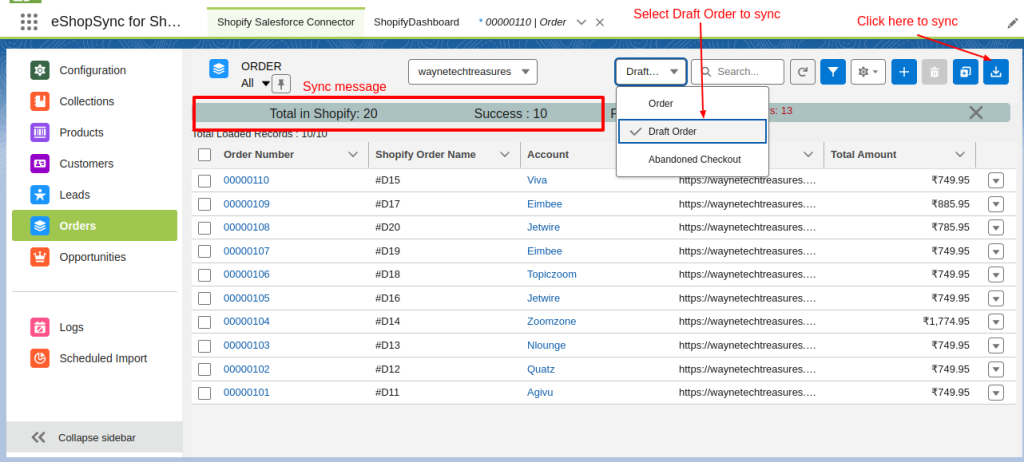1024x462 pixels.
Task: Switch to ShopifyDashboard tab
Action: coord(417,22)
